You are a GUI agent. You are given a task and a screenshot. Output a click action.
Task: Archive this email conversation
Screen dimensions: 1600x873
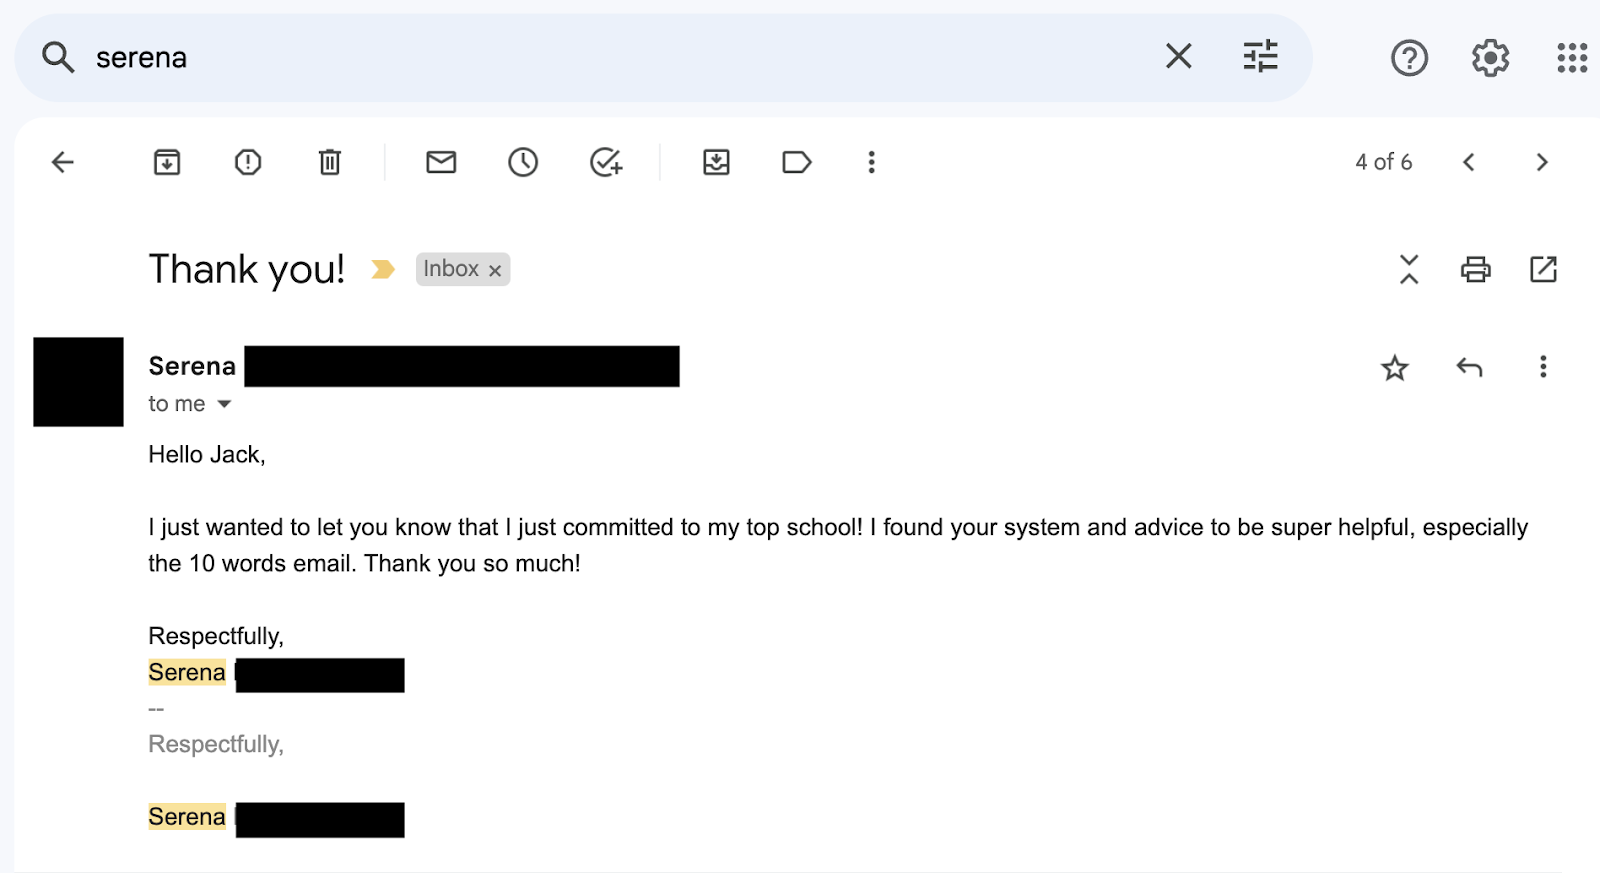tap(167, 162)
